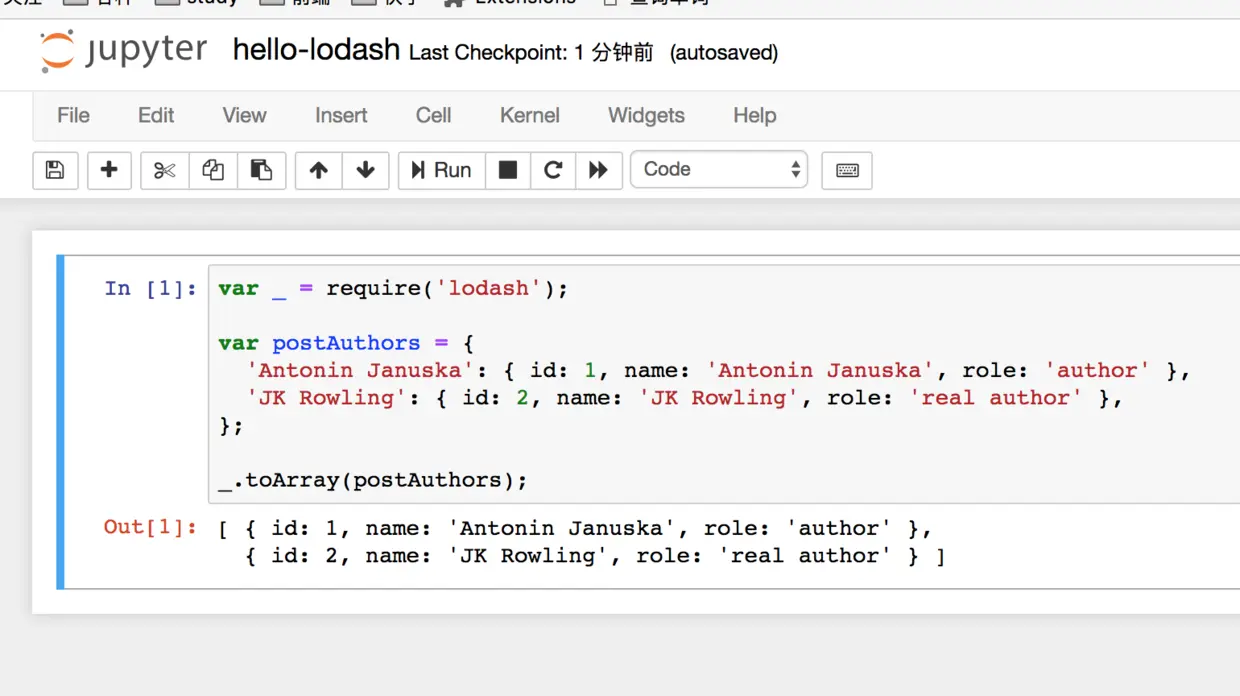1240x696 pixels.
Task: Cut the selected cell with the scissors icon
Action: 163,170
